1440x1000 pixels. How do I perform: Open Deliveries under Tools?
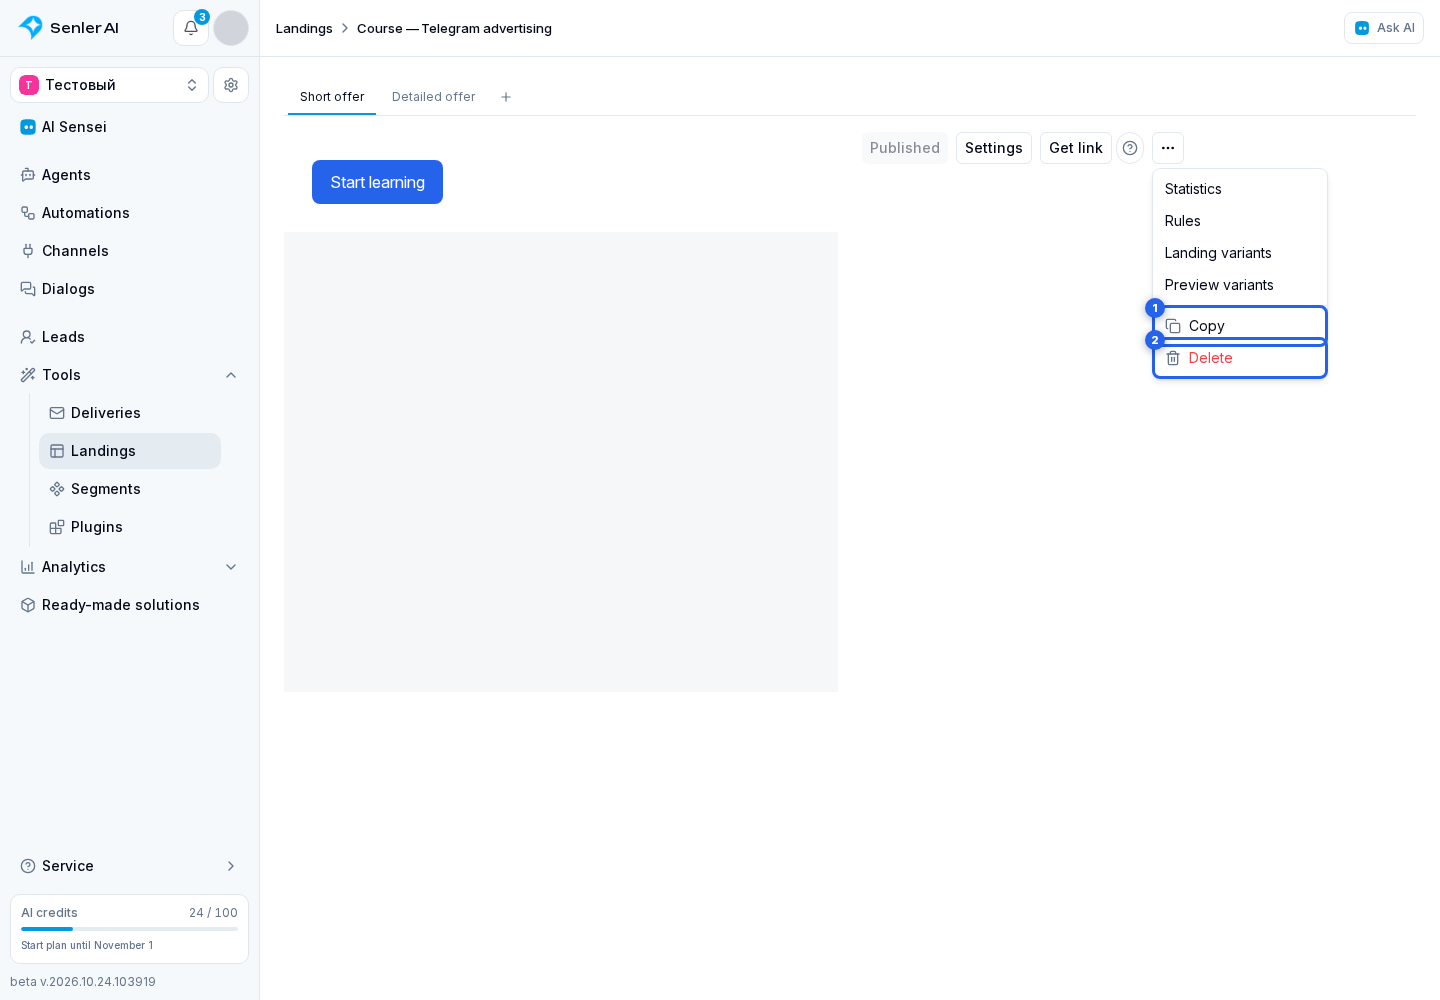tap(130, 413)
